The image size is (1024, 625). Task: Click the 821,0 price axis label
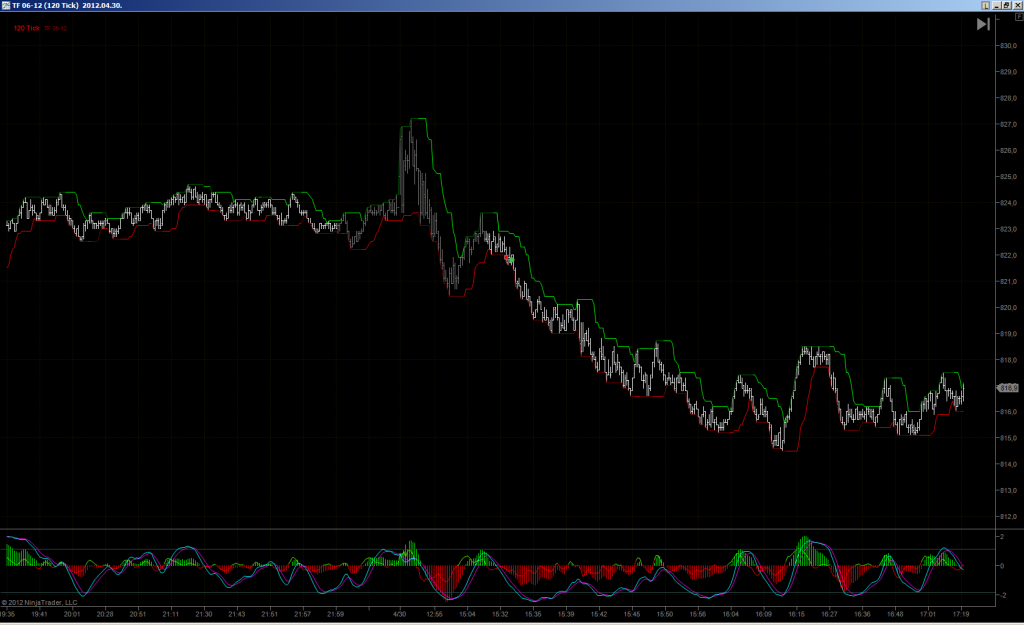point(1008,281)
